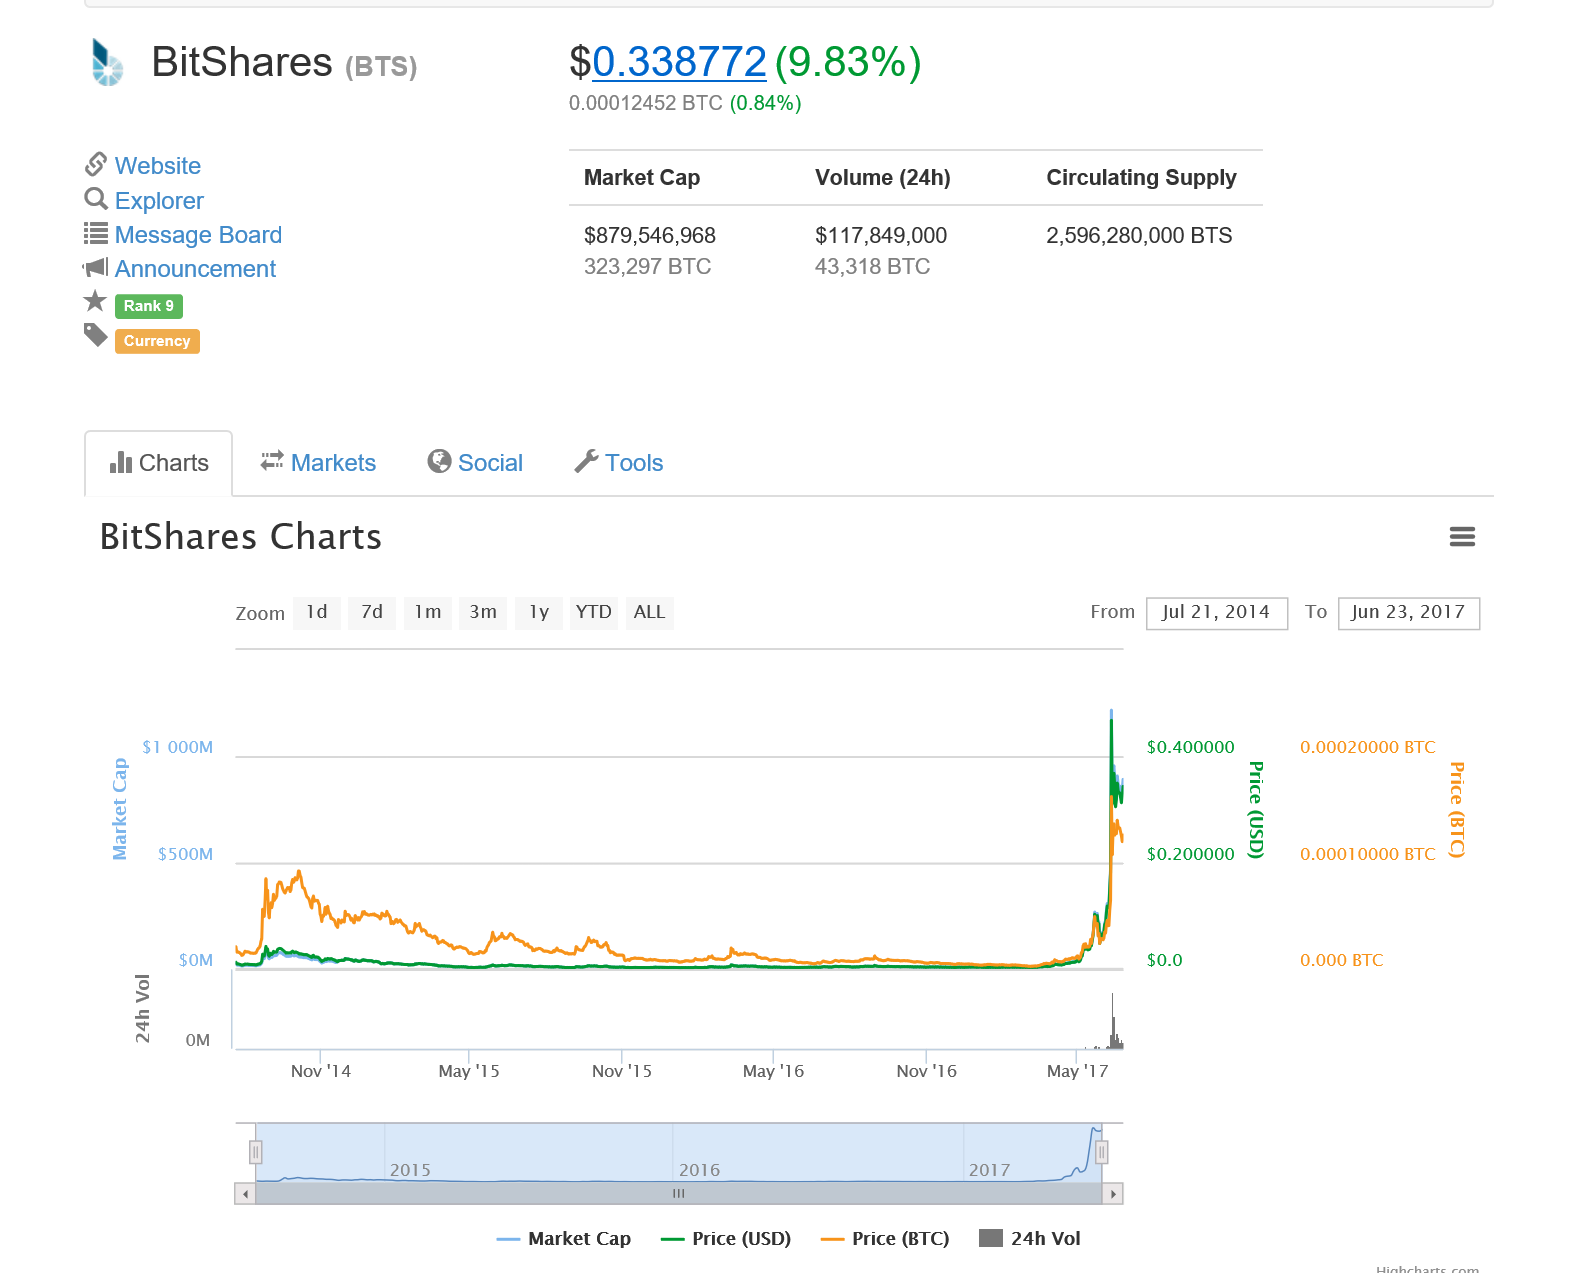Click the megaphone icon beside Announcement
The image size is (1577, 1273).
[x=96, y=268]
